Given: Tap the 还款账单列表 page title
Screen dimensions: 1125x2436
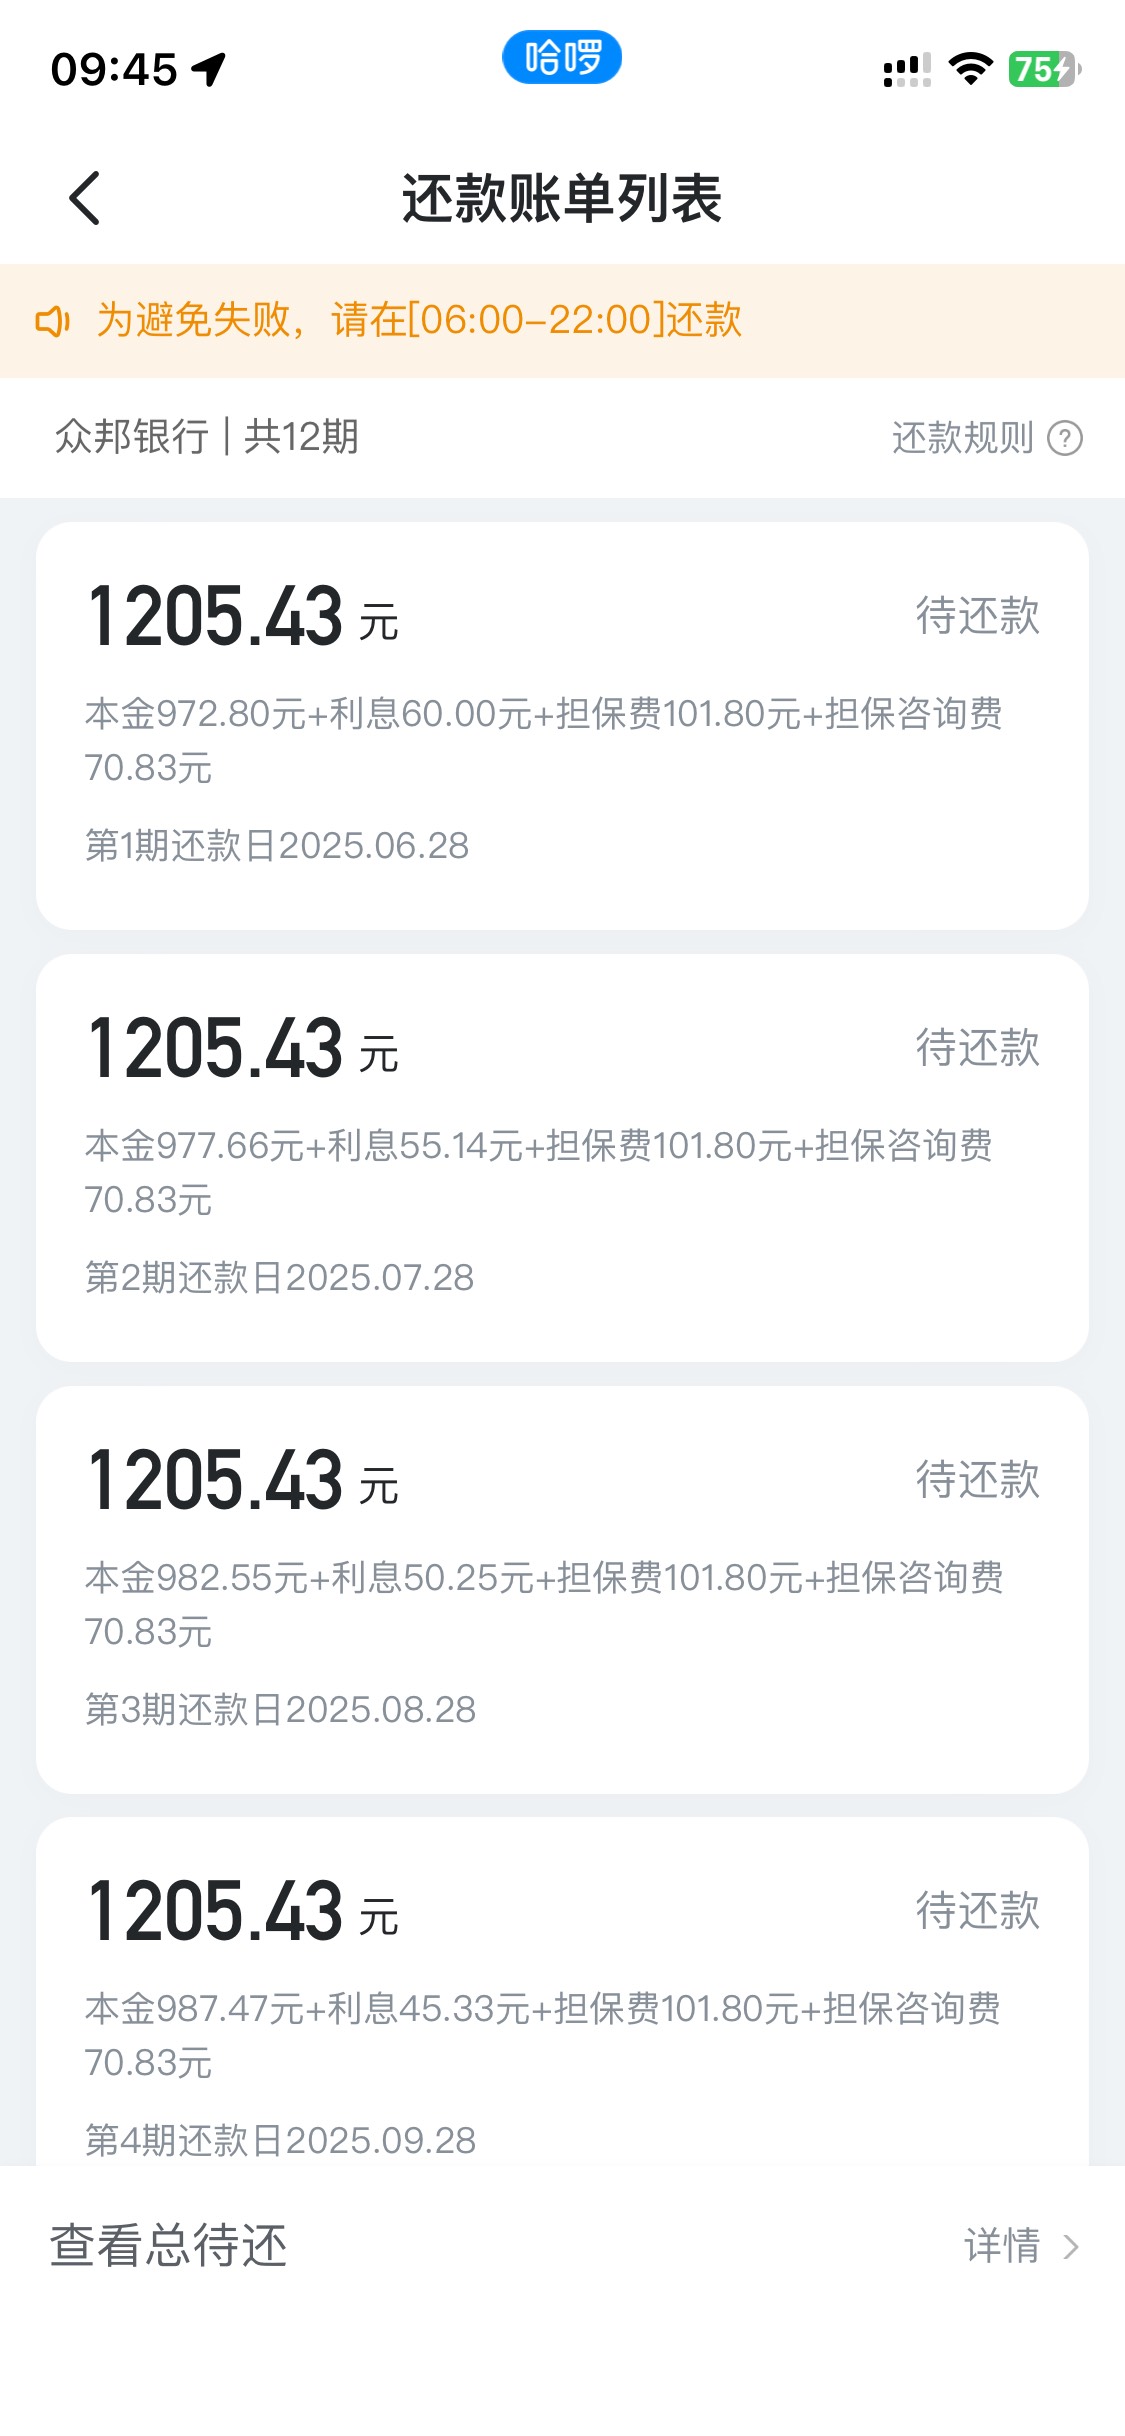Looking at the screenshot, I should coord(562,198).
